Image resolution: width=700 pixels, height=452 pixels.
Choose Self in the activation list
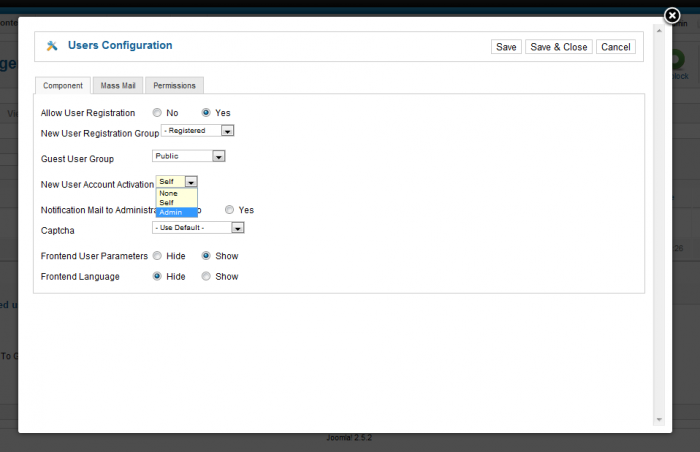click(177, 203)
